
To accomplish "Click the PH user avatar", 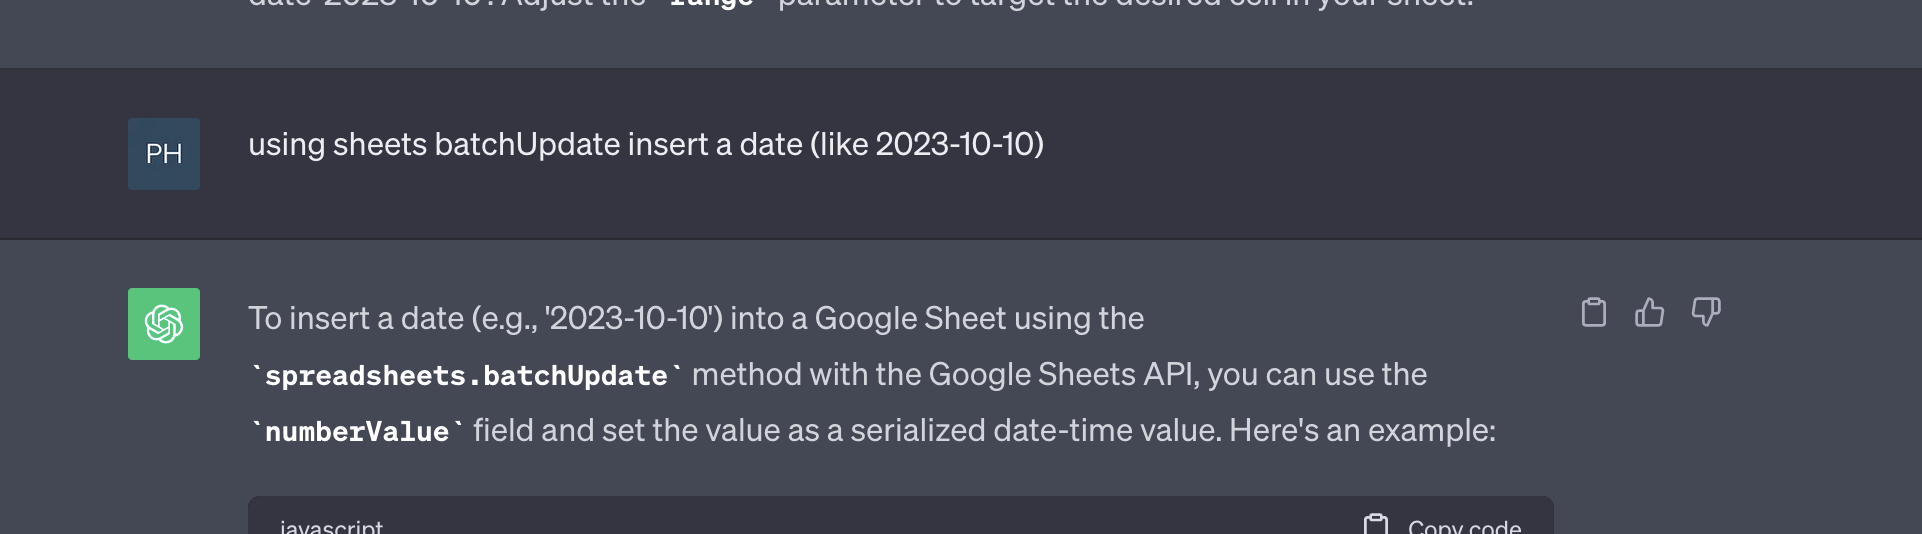I will (164, 154).
